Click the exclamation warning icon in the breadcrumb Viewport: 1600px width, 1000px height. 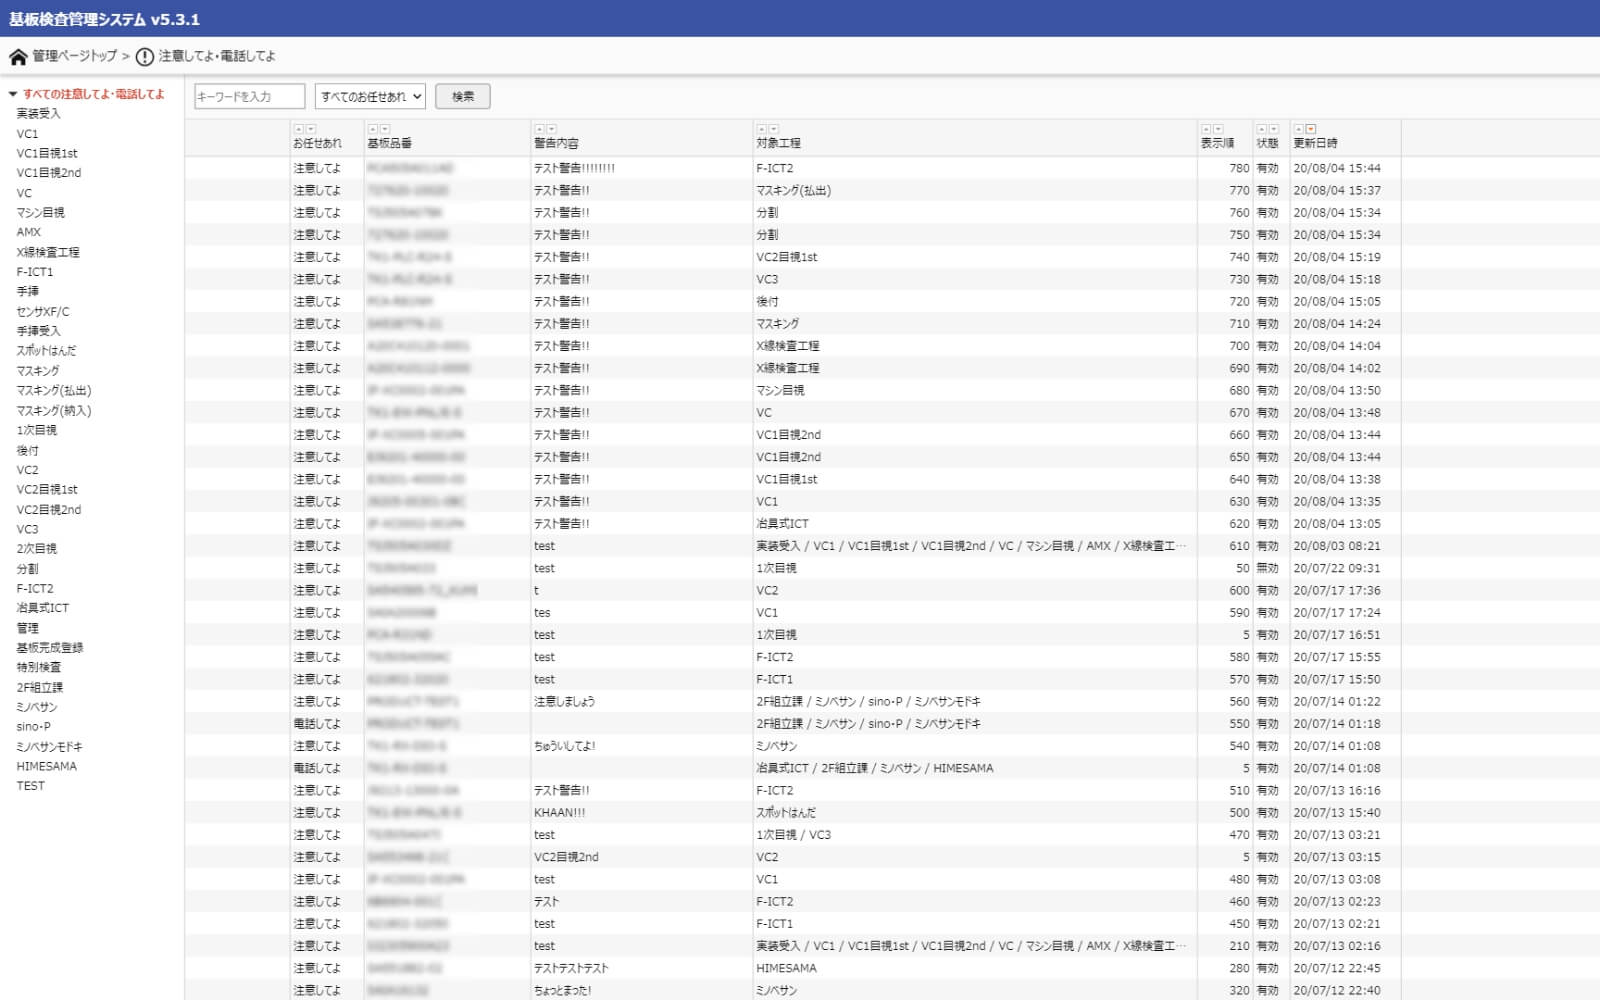coord(145,57)
